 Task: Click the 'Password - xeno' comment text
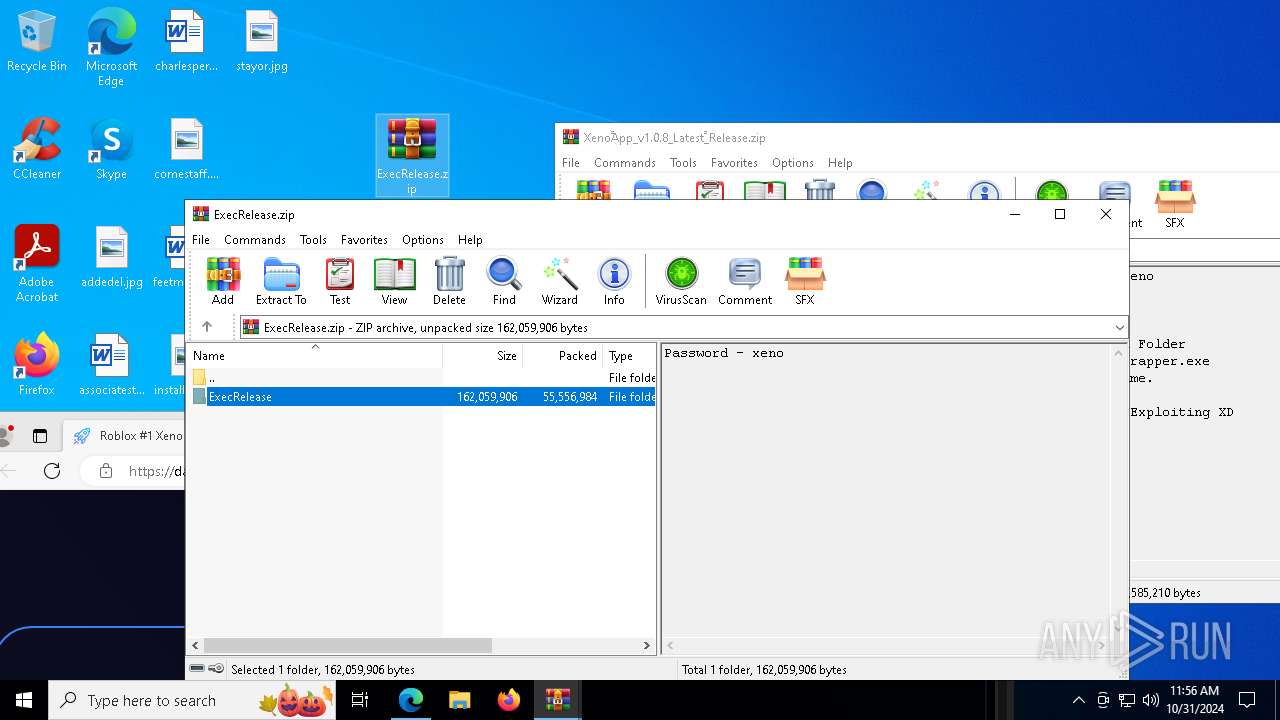724,353
